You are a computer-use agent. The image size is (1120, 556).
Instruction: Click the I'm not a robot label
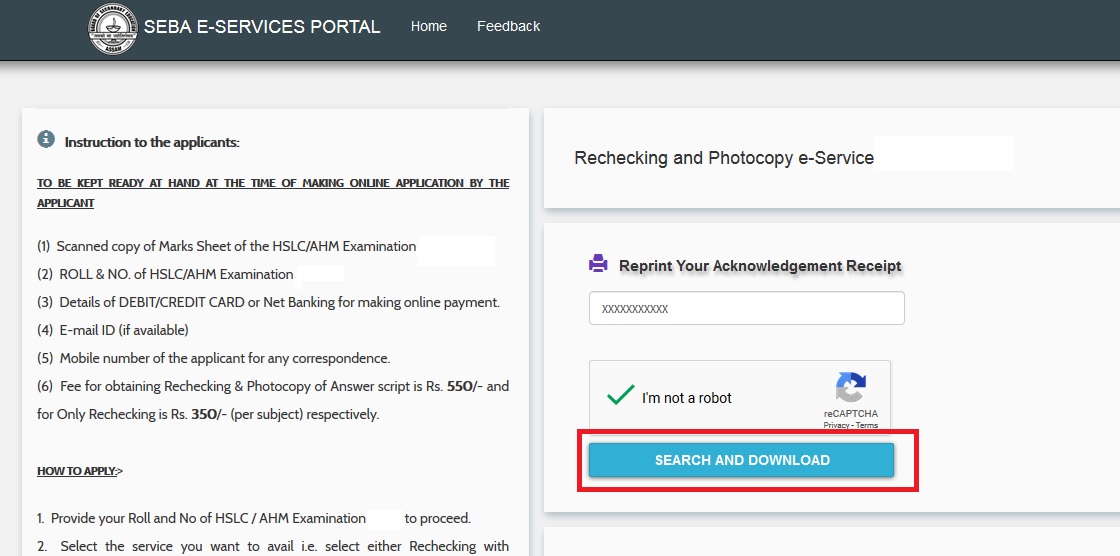(x=686, y=398)
